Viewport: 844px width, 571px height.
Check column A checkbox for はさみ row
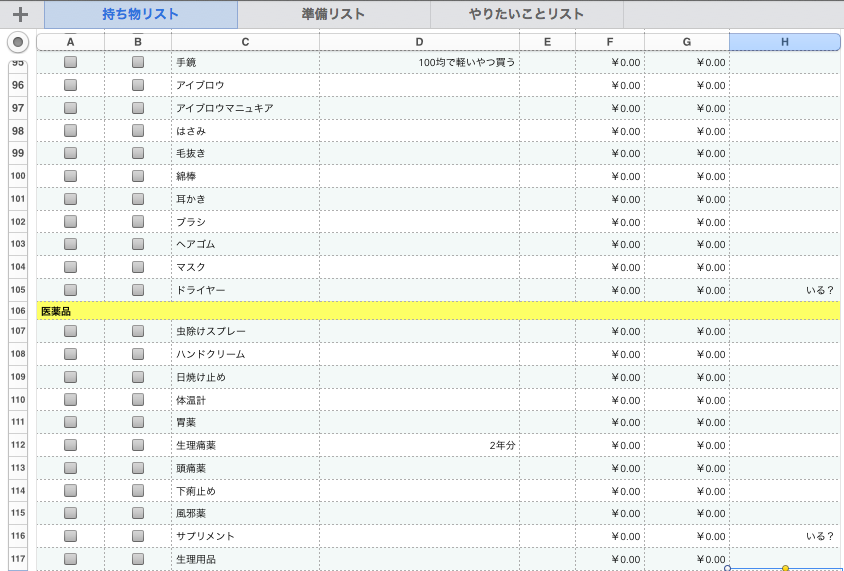(70, 131)
